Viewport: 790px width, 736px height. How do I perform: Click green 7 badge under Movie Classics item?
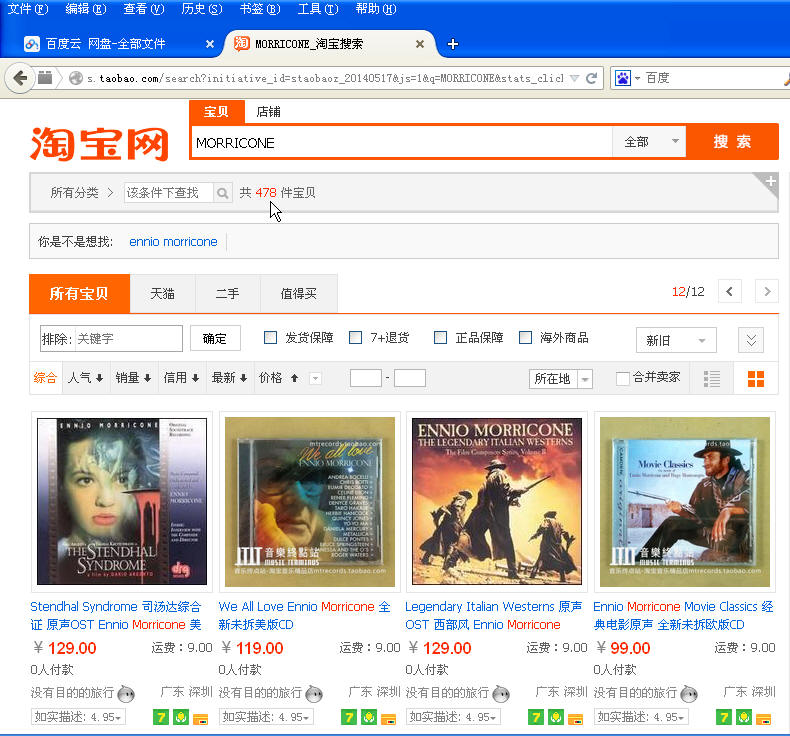coord(724,717)
